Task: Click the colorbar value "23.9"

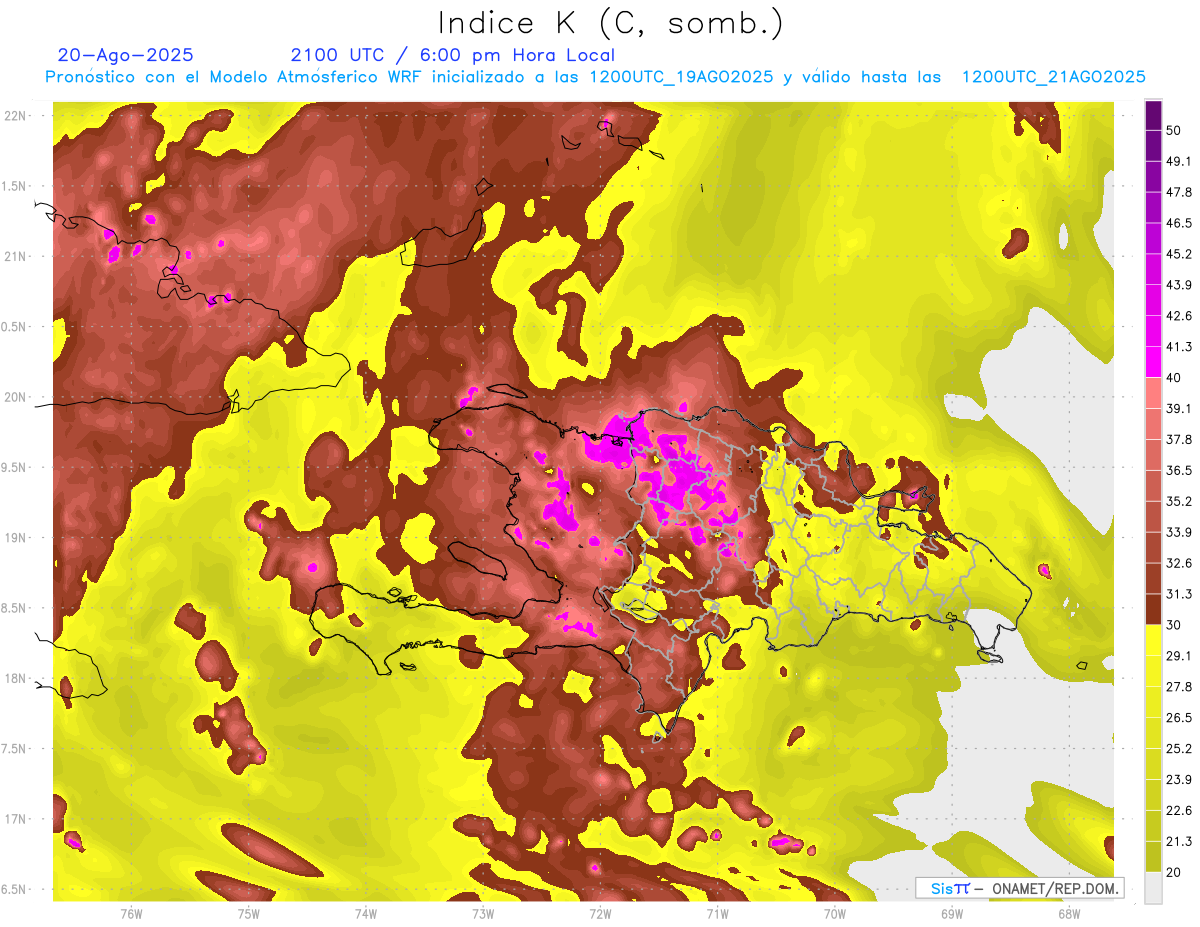Action: pyautogui.click(x=1178, y=779)
